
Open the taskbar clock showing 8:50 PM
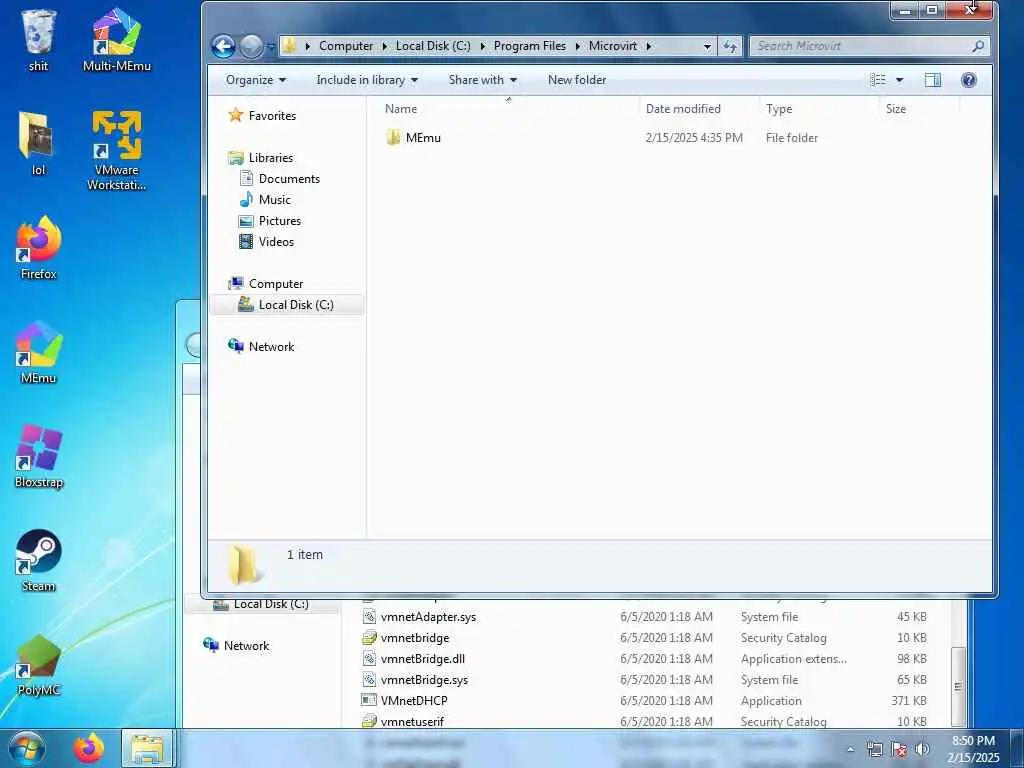(x=973, y=749)
